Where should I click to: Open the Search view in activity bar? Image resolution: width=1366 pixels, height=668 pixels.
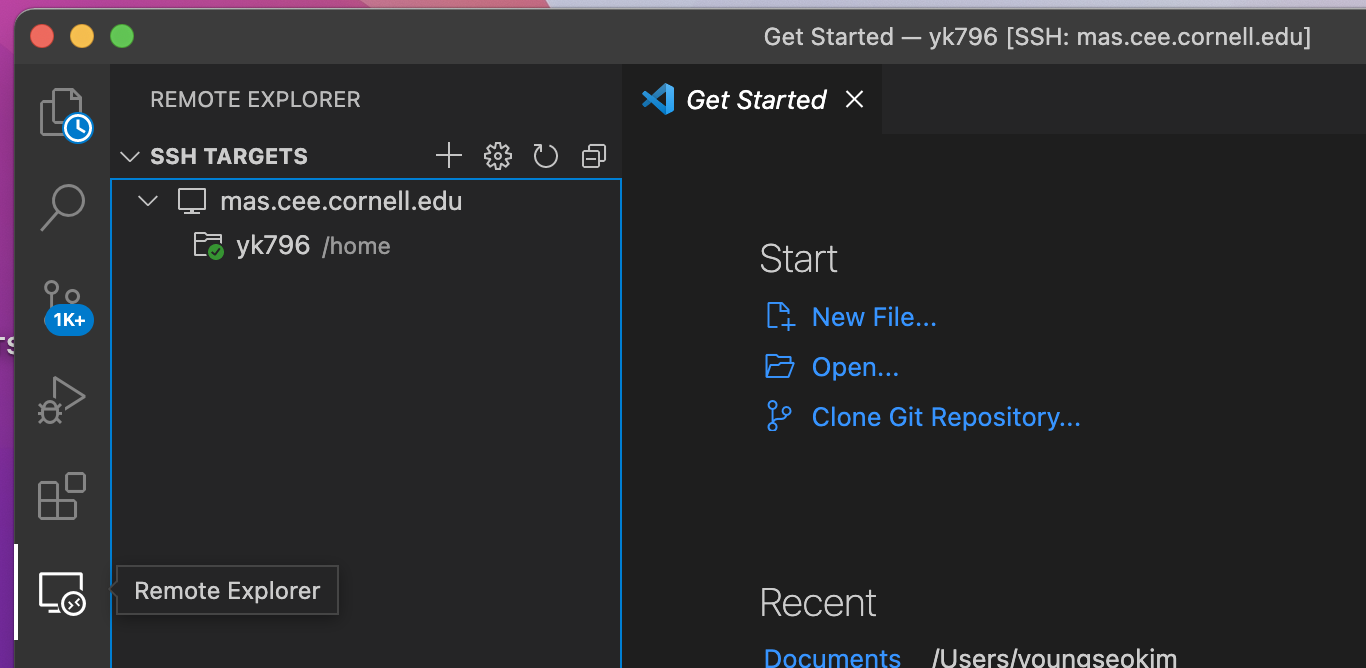tap(62, 207)
